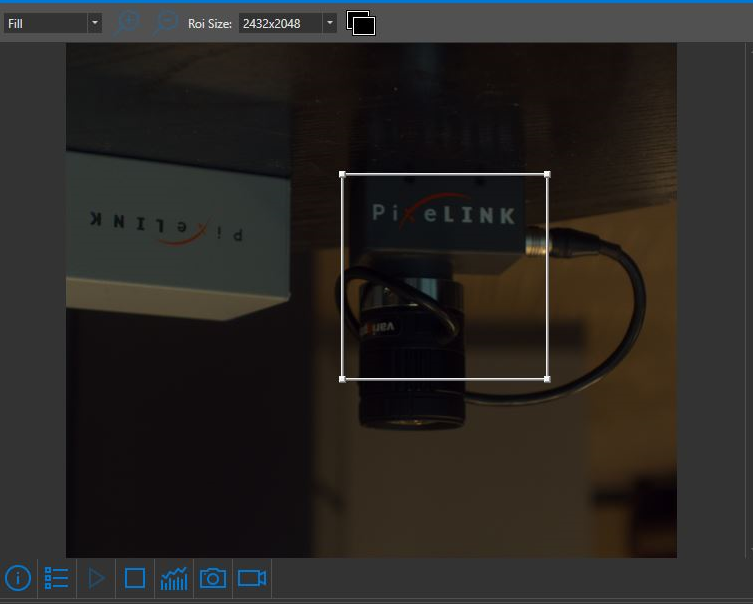
Task: Capture a still image with camera icon
Action: pos(213,578)
